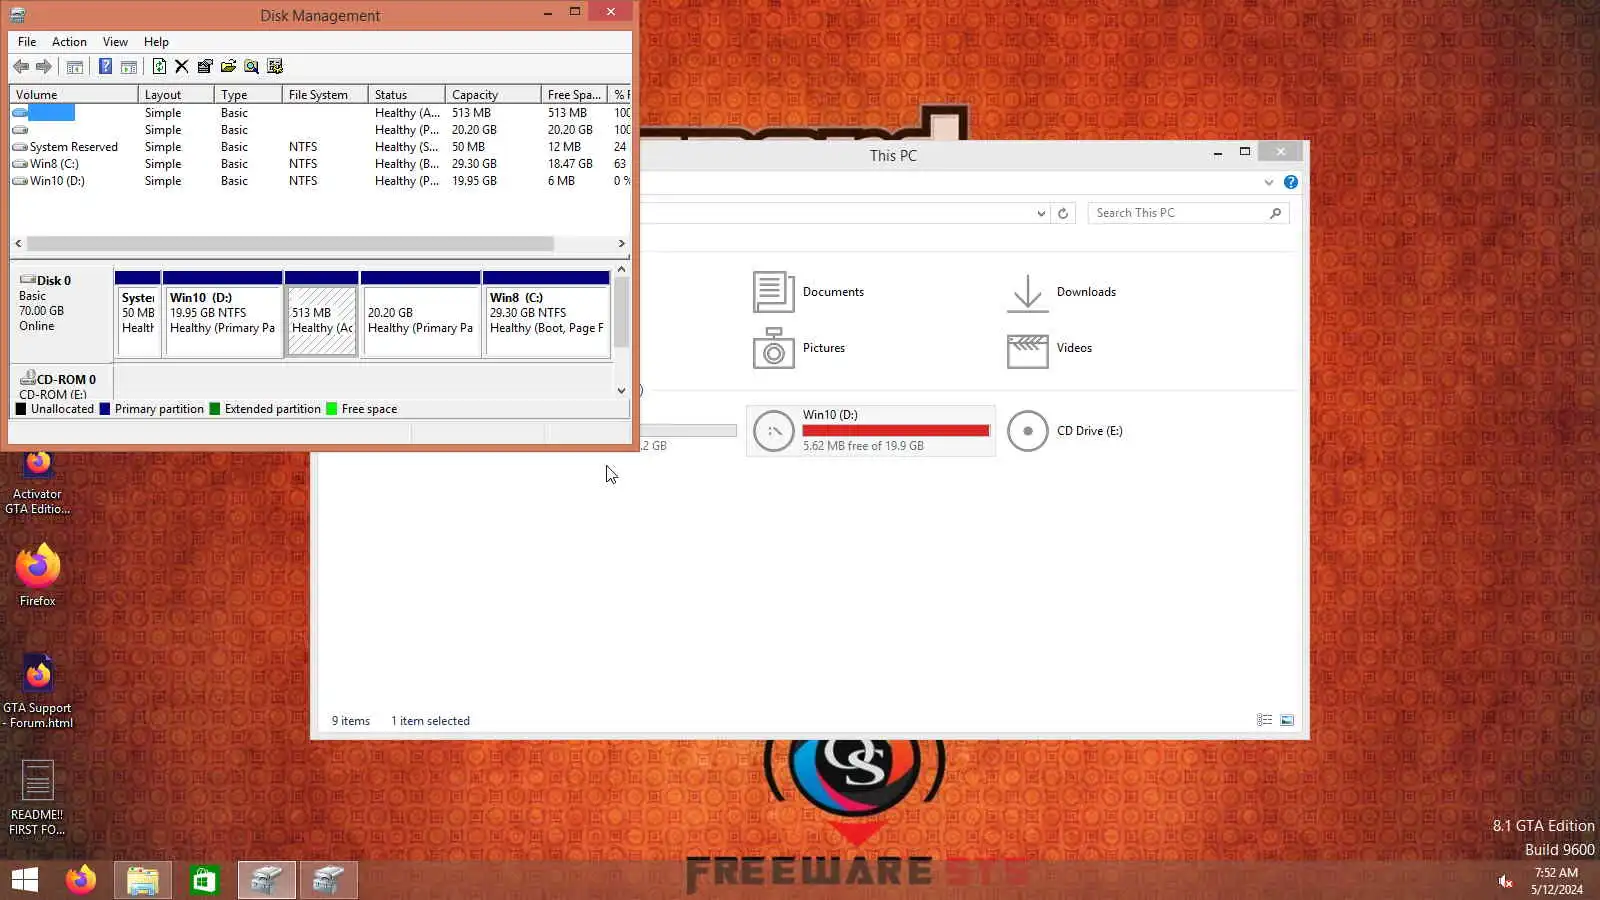Select the Win8 (C:) volume row

(x=320, y=164)
